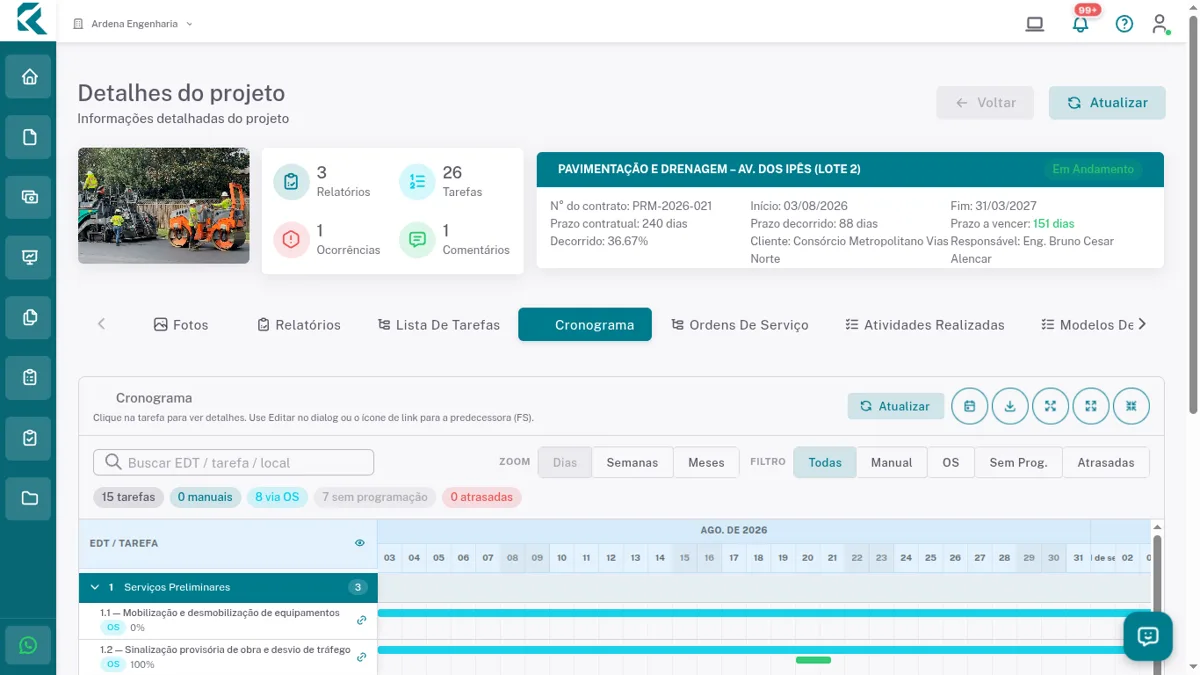1200x675 pixels.
Task: Set zoom to Semanas
Action: (632, 462)
